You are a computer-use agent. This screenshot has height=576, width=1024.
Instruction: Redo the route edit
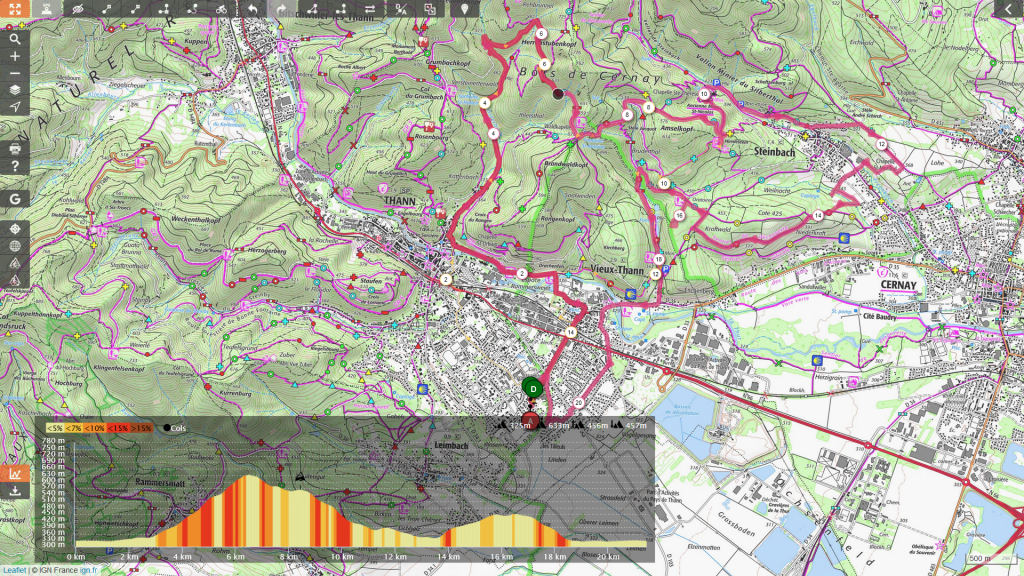pos(281,9)
